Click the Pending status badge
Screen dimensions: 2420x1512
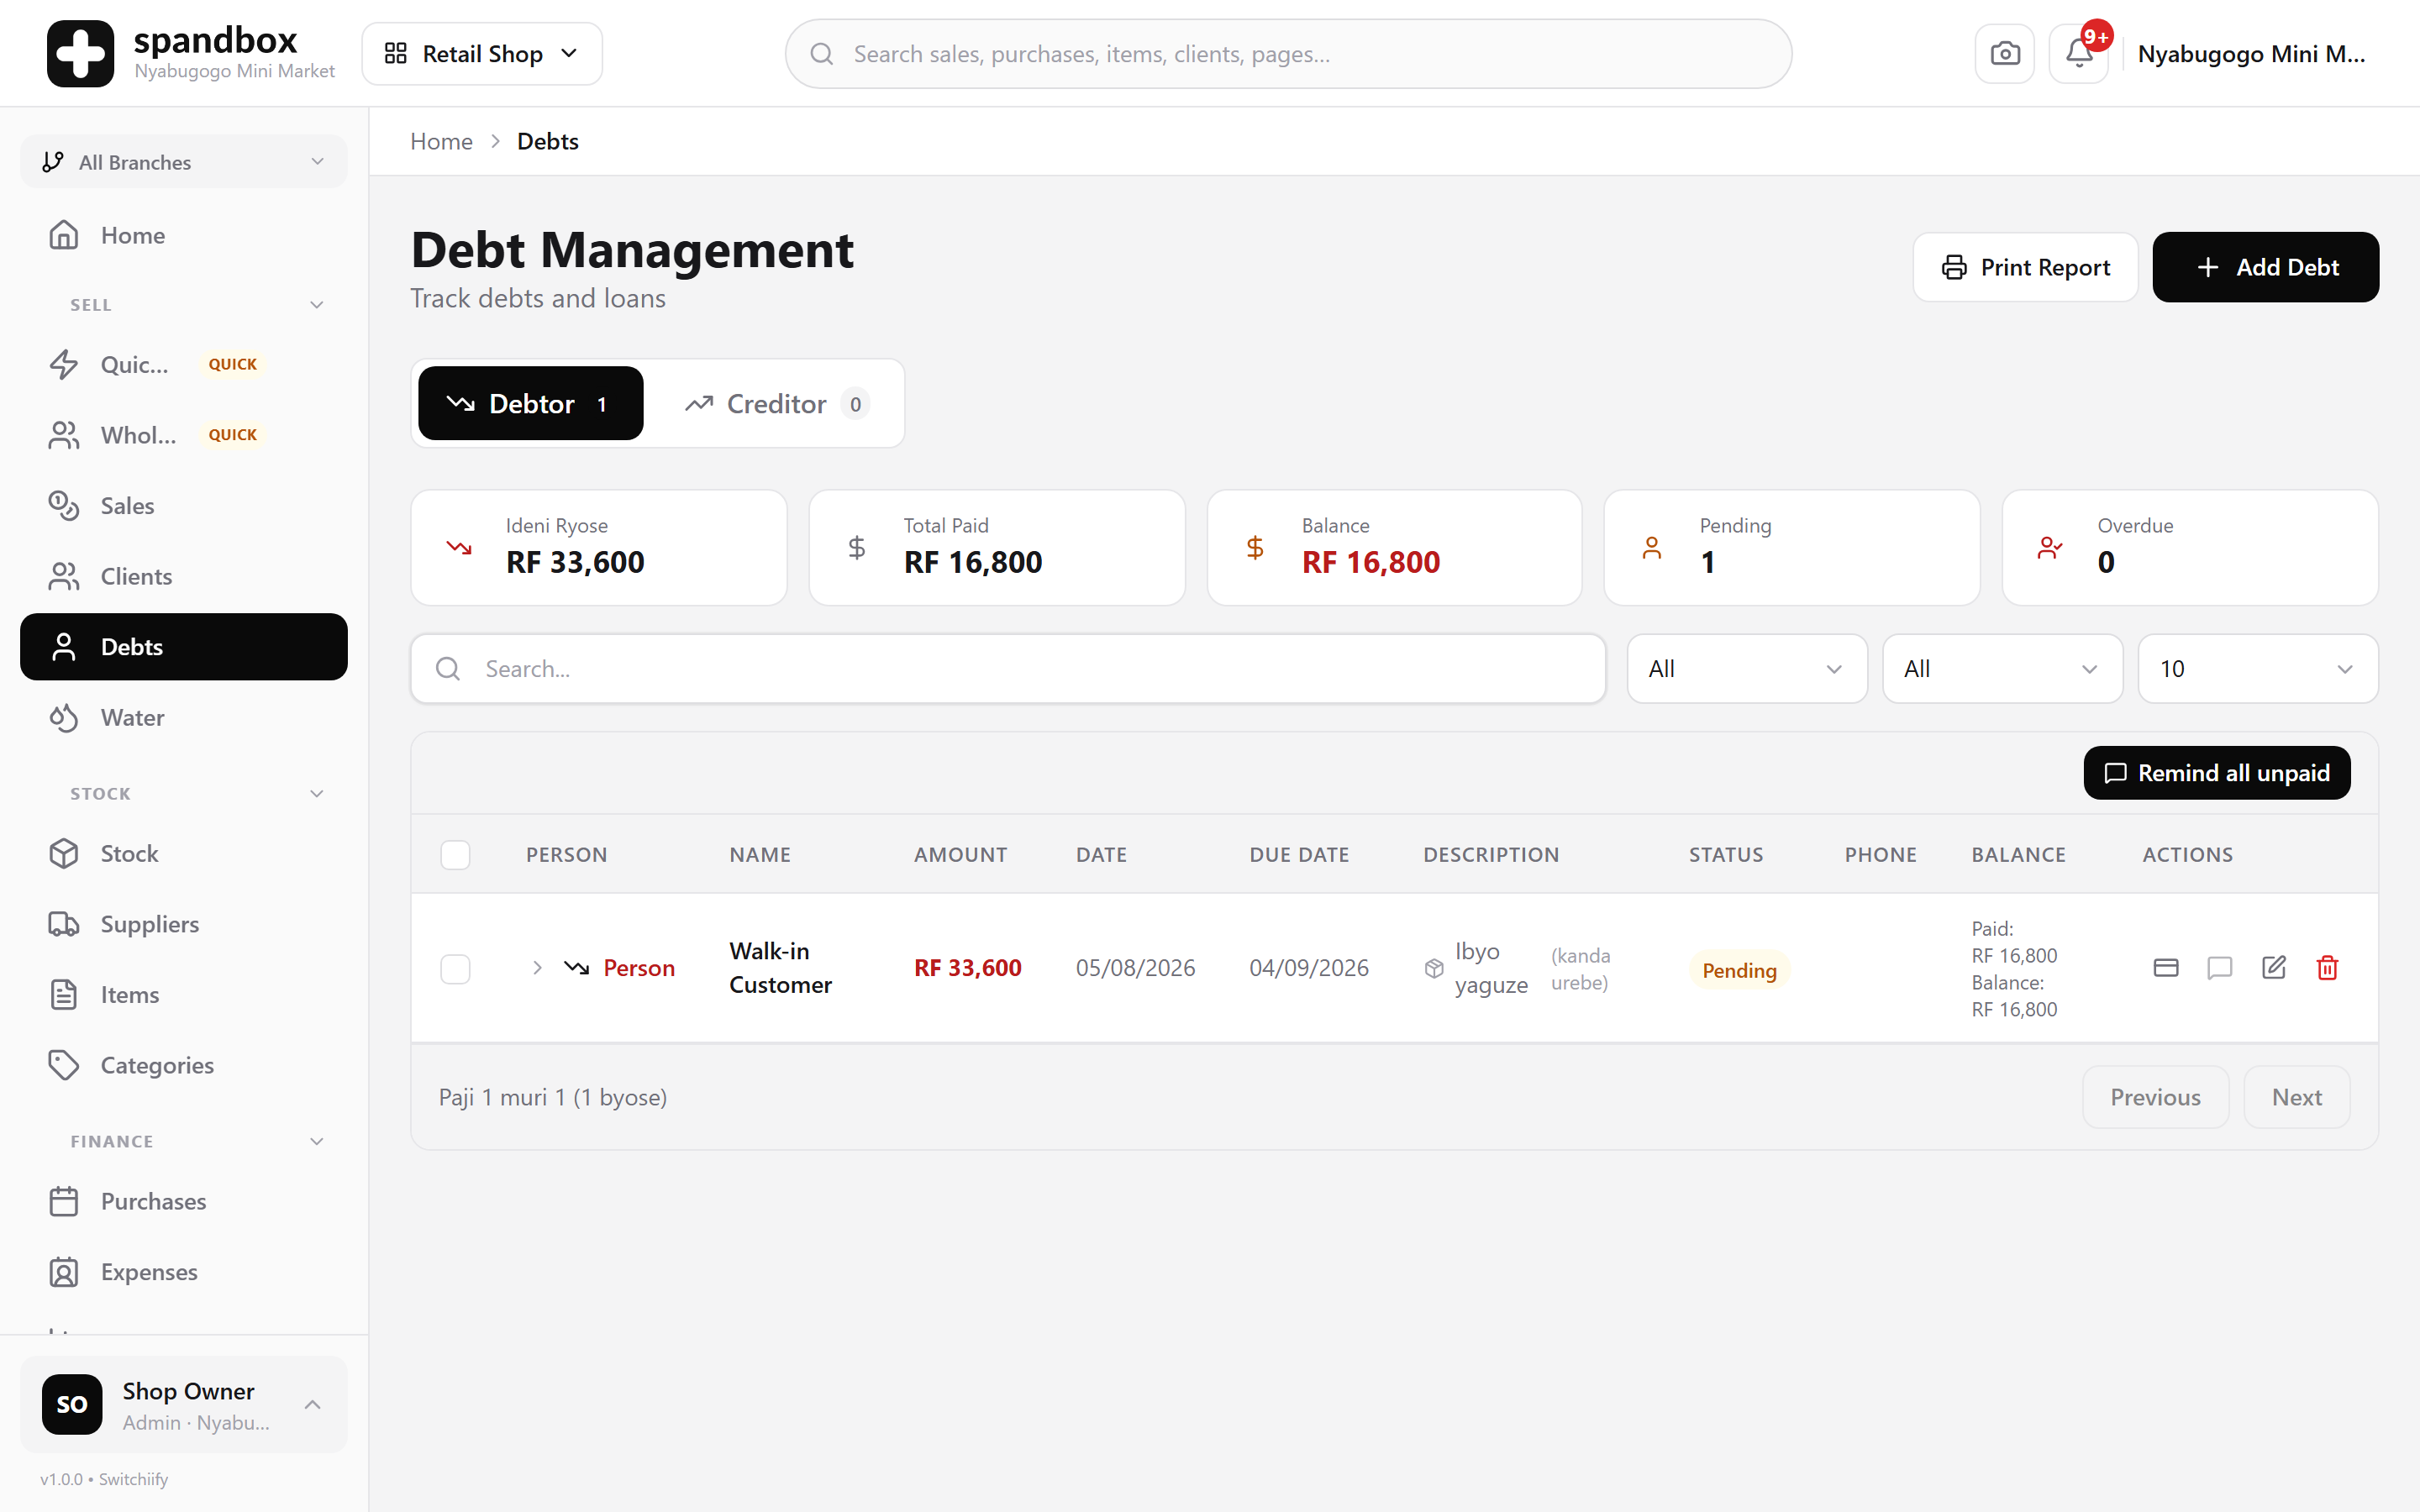point(1739,970)
